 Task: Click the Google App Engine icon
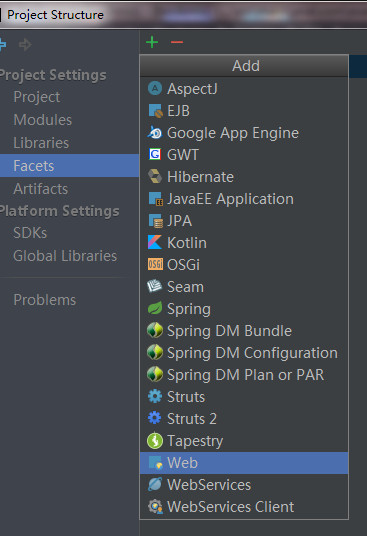155,133
